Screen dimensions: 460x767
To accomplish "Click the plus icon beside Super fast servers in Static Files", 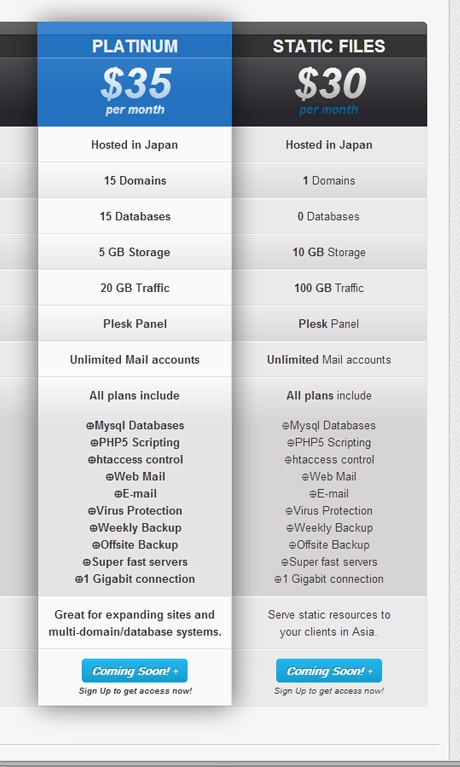I will [285, 563].
